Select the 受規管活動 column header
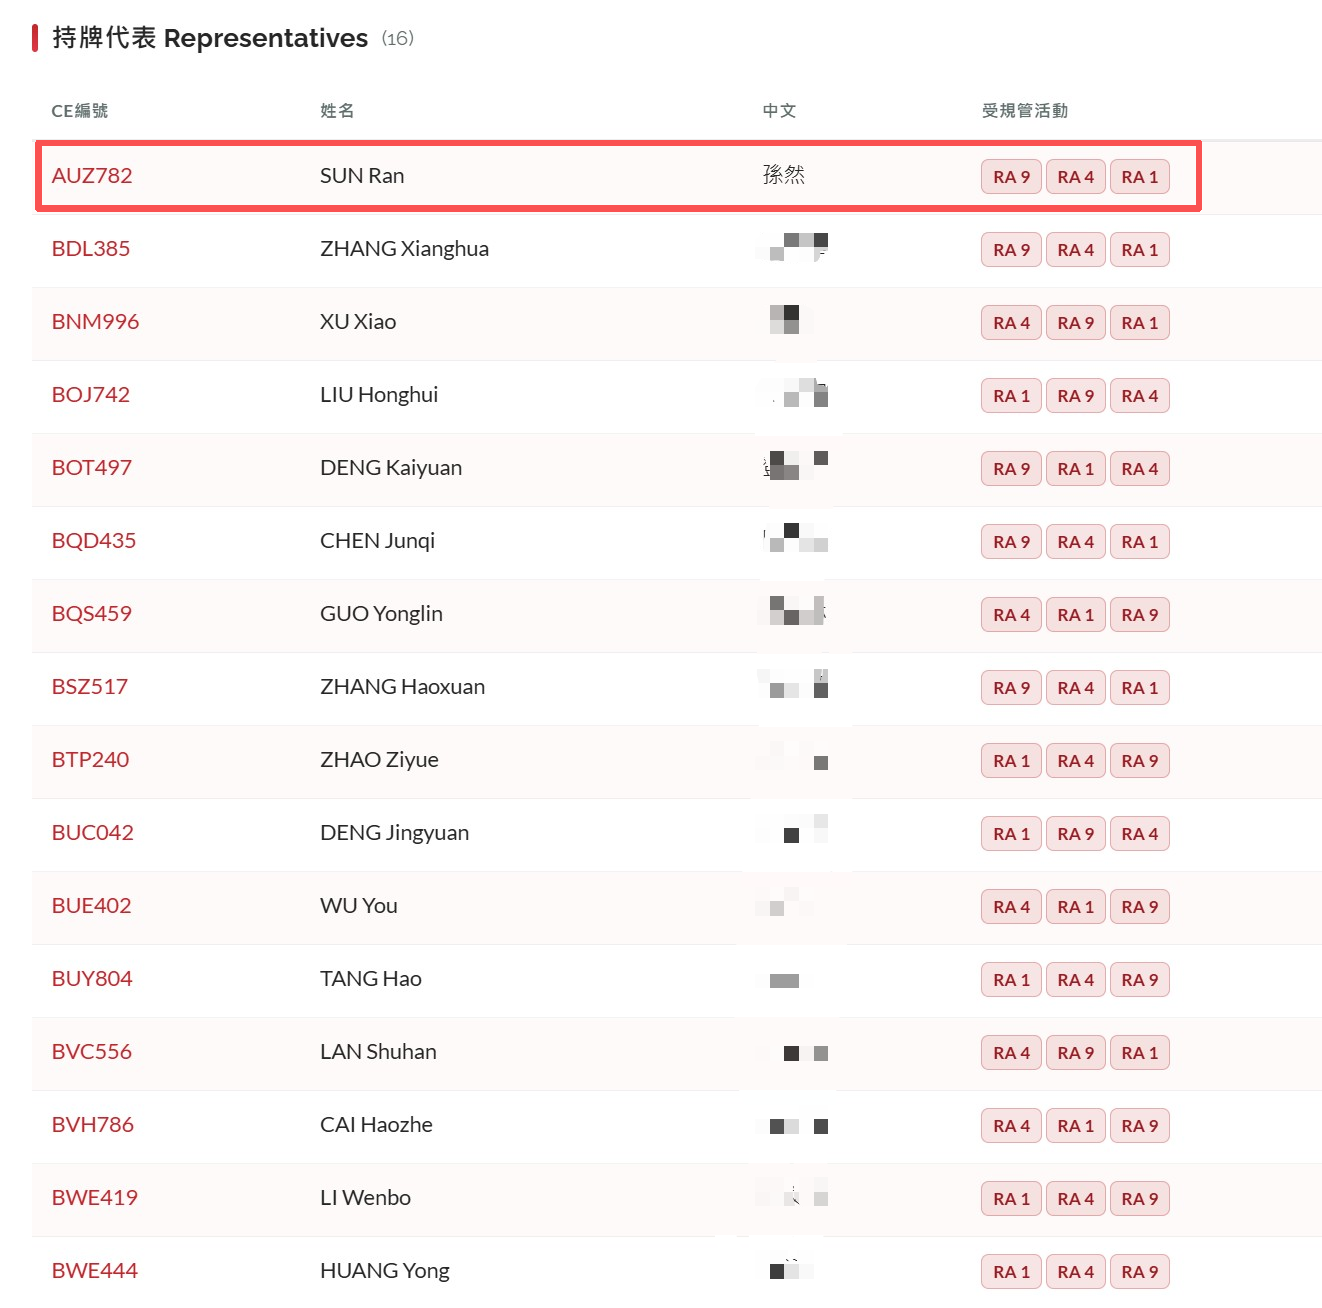This screenshot has width=1322, height=1308. [x=1025, y=111]
